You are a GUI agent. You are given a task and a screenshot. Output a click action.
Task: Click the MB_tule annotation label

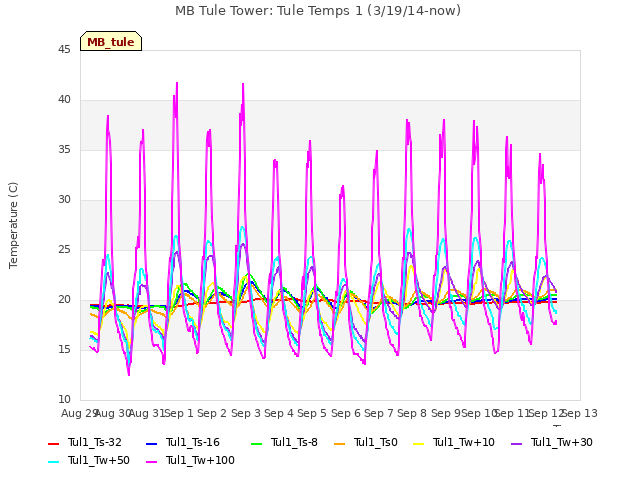[x=111, y=42]
